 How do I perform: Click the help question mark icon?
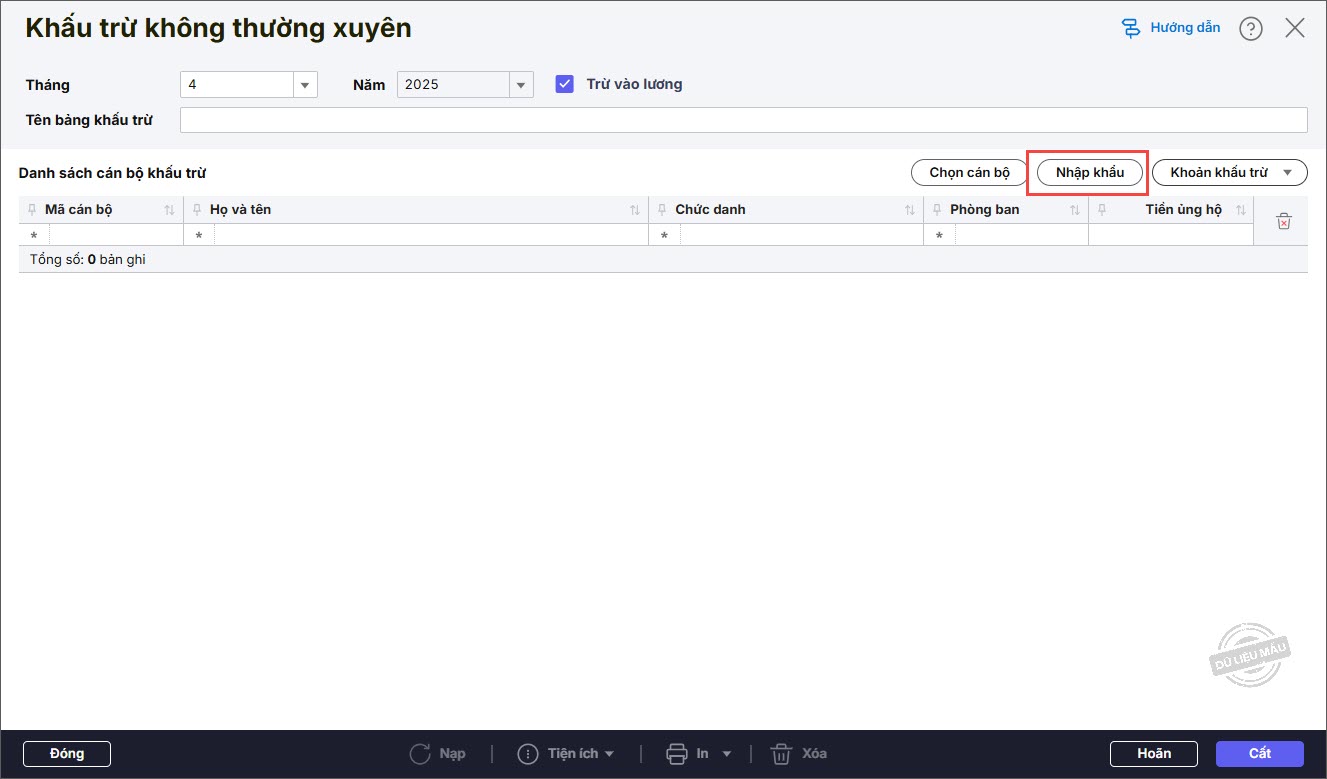point(1250,29)
